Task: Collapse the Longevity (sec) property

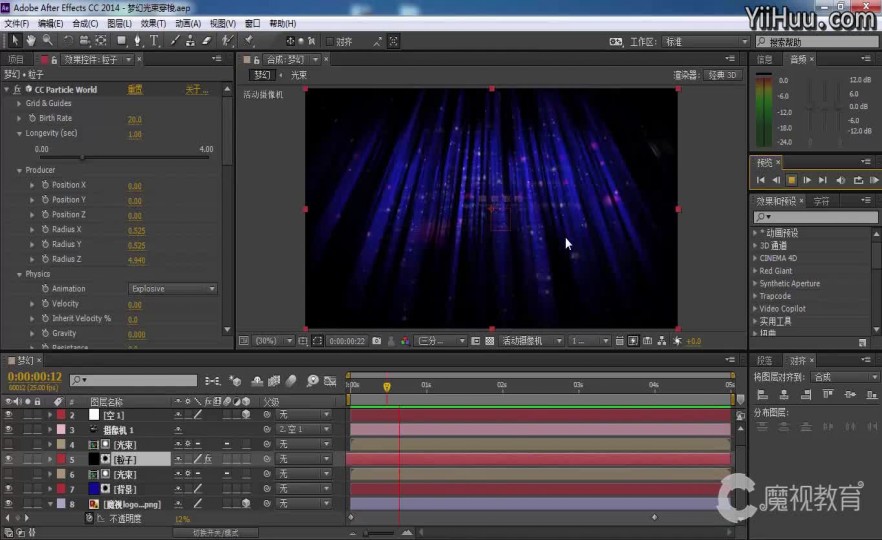Action: [19, 133]
